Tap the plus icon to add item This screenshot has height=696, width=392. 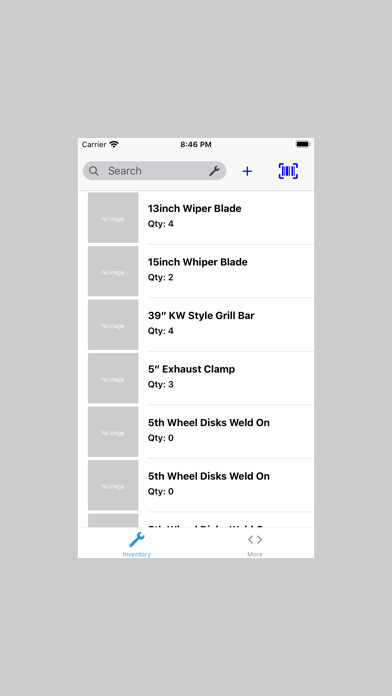coord(247,171)
